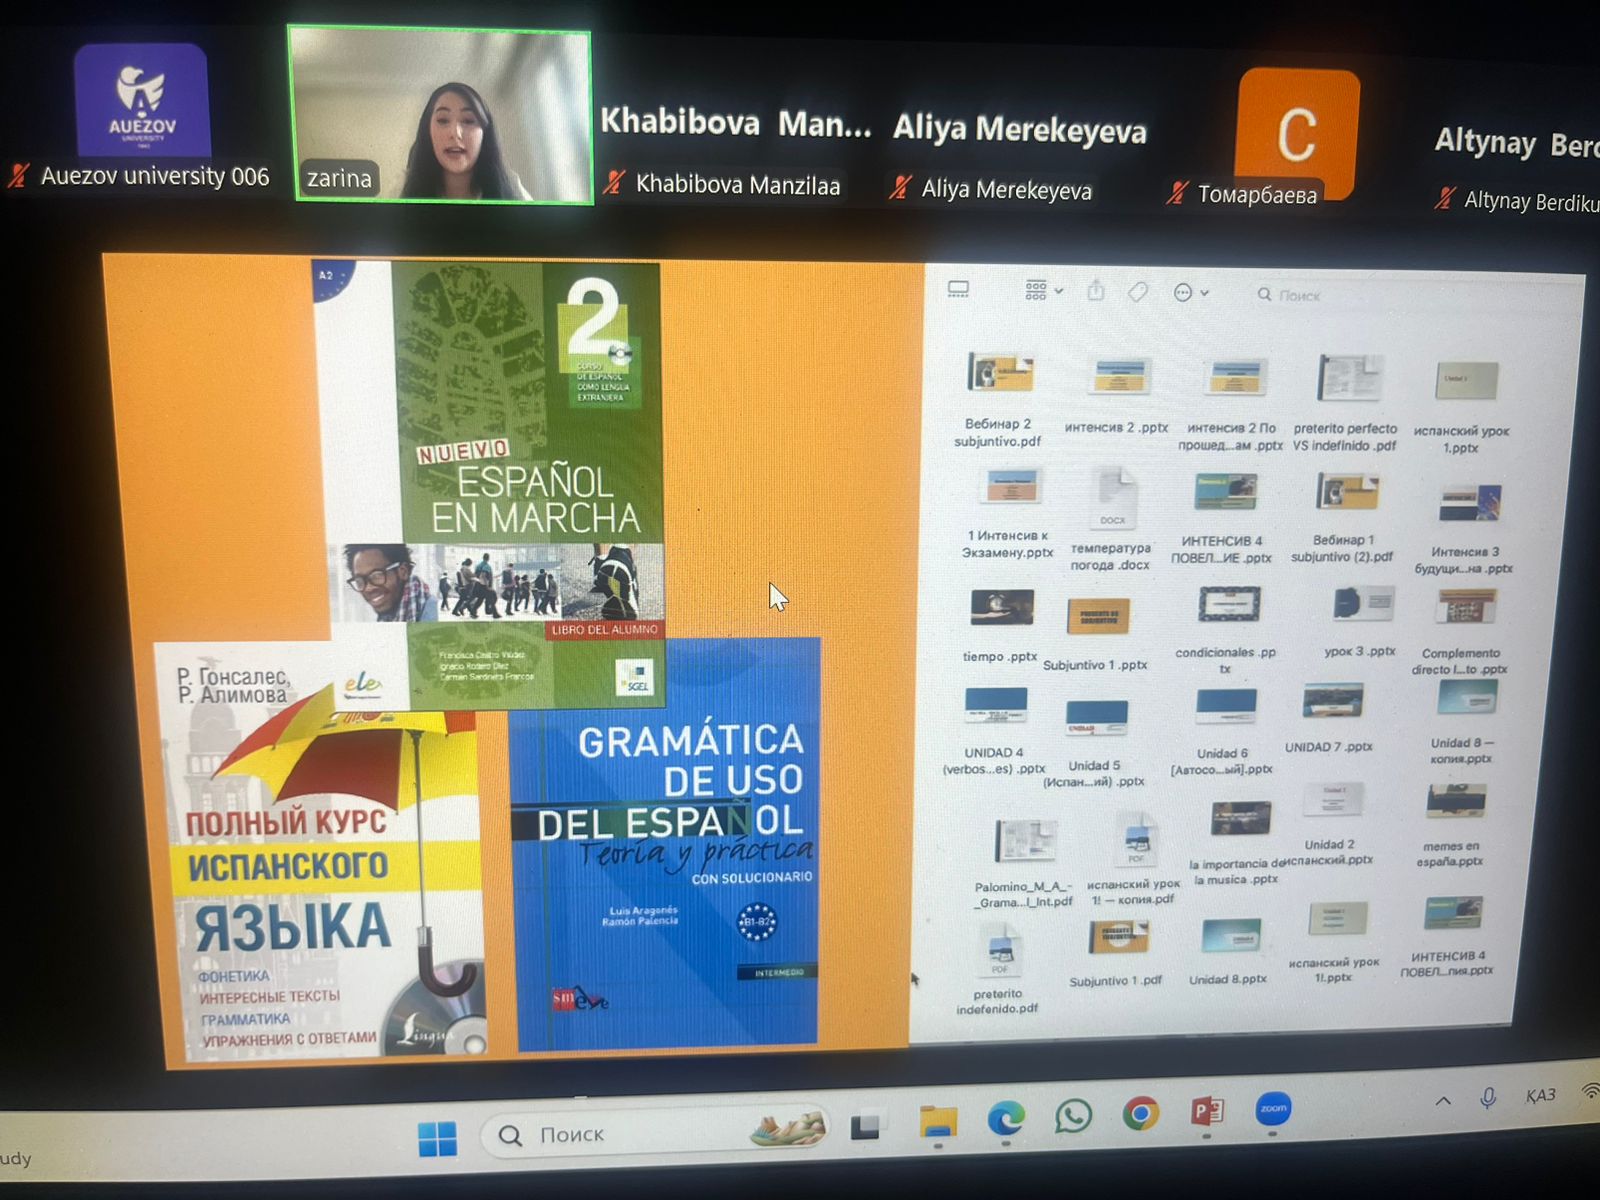This screenshot has width=1600, height=1200.
Task: Select интенсив 2 По прошед...ам .pptx file
Action: [1236, 378]
